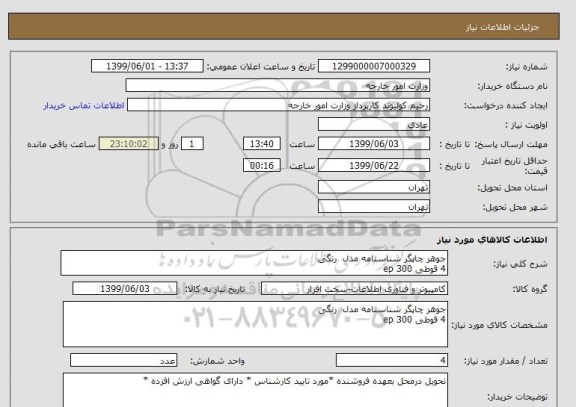Select the deadline time field 13:40
Viewport: 576px width, 407px height.
(262, 144)
